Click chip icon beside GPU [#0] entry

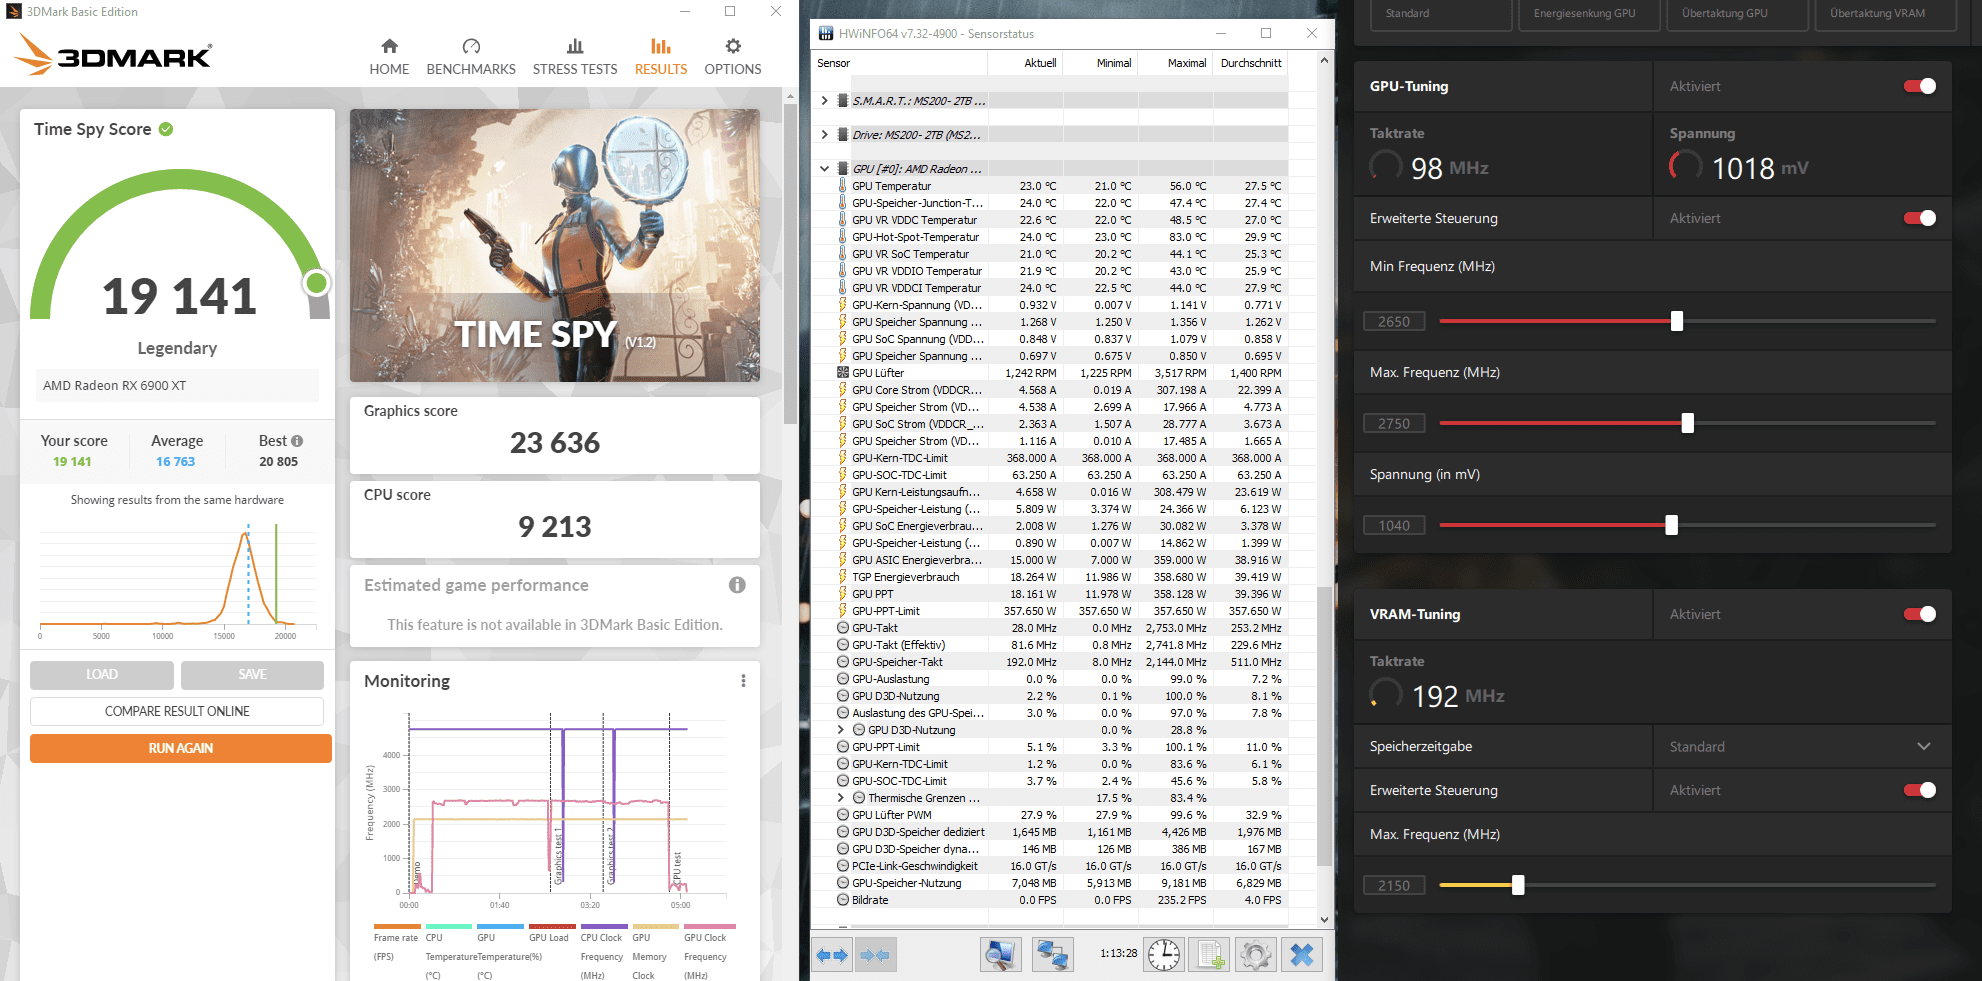[843, 169]
